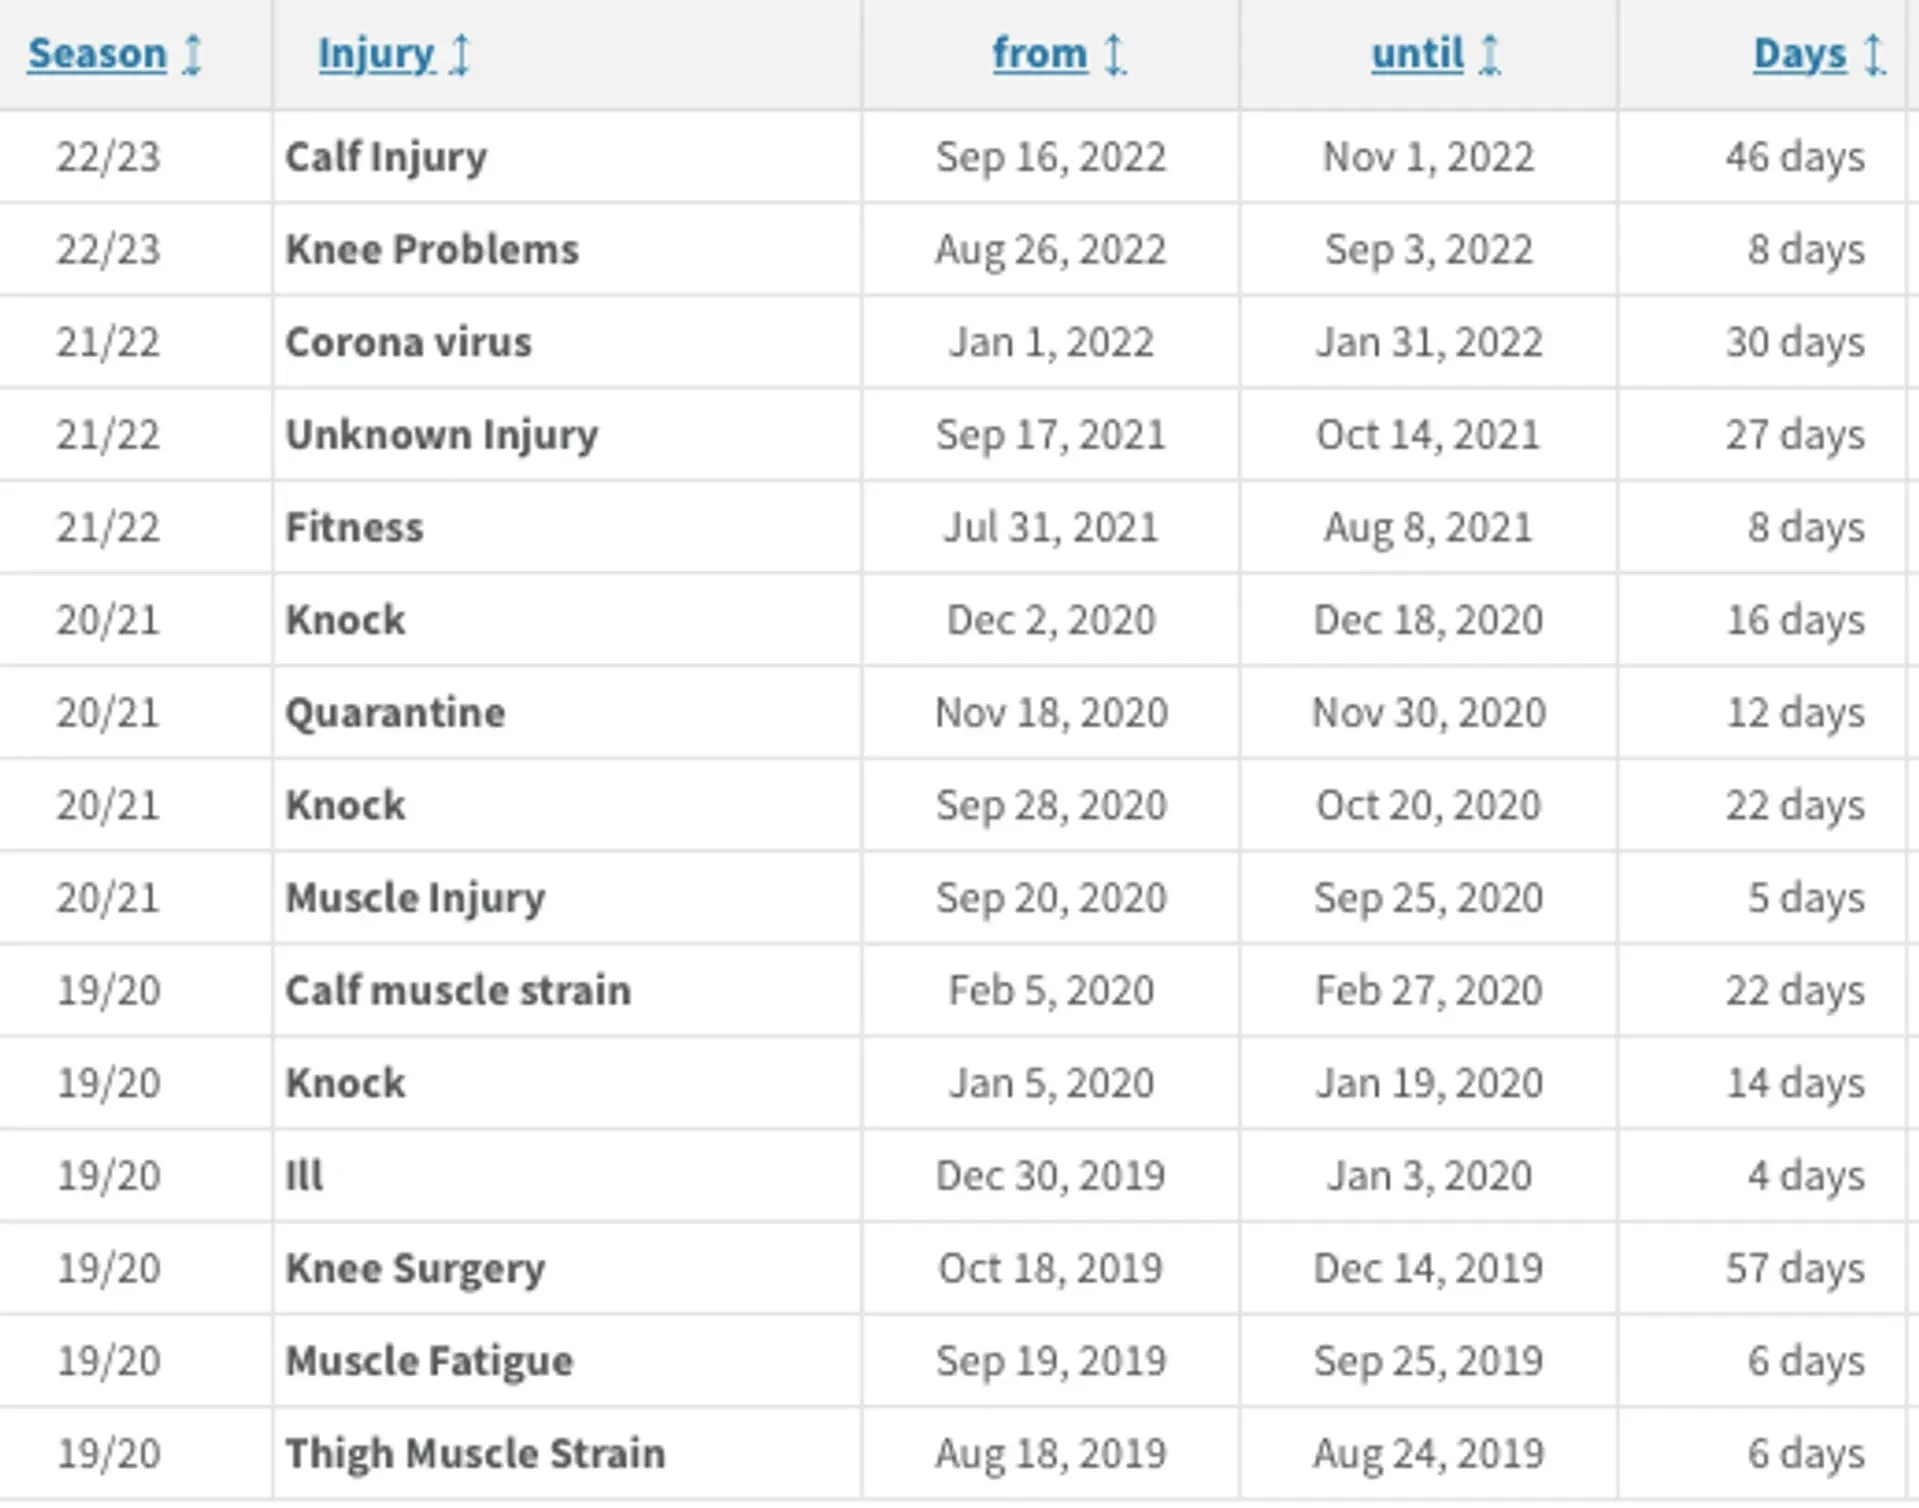Sort by the Days header link
This screenshot has width=1919, height=1508.
(x=1800, y=54)
